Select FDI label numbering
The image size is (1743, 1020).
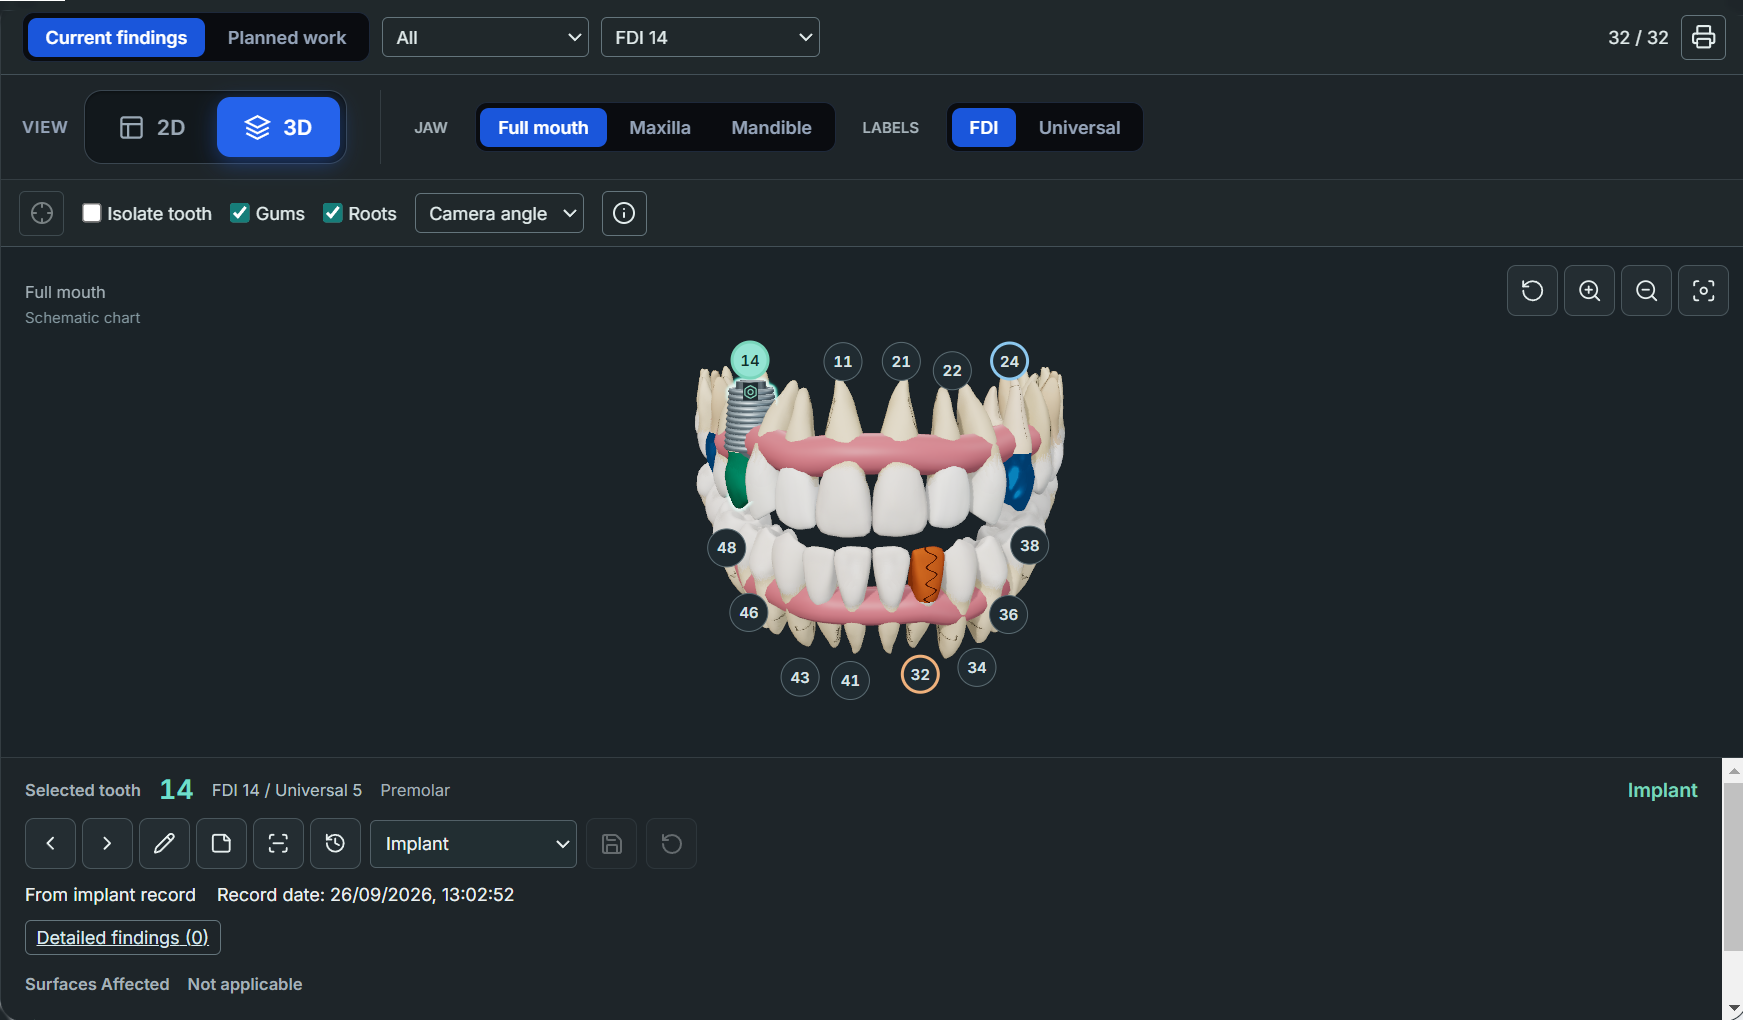983,128
